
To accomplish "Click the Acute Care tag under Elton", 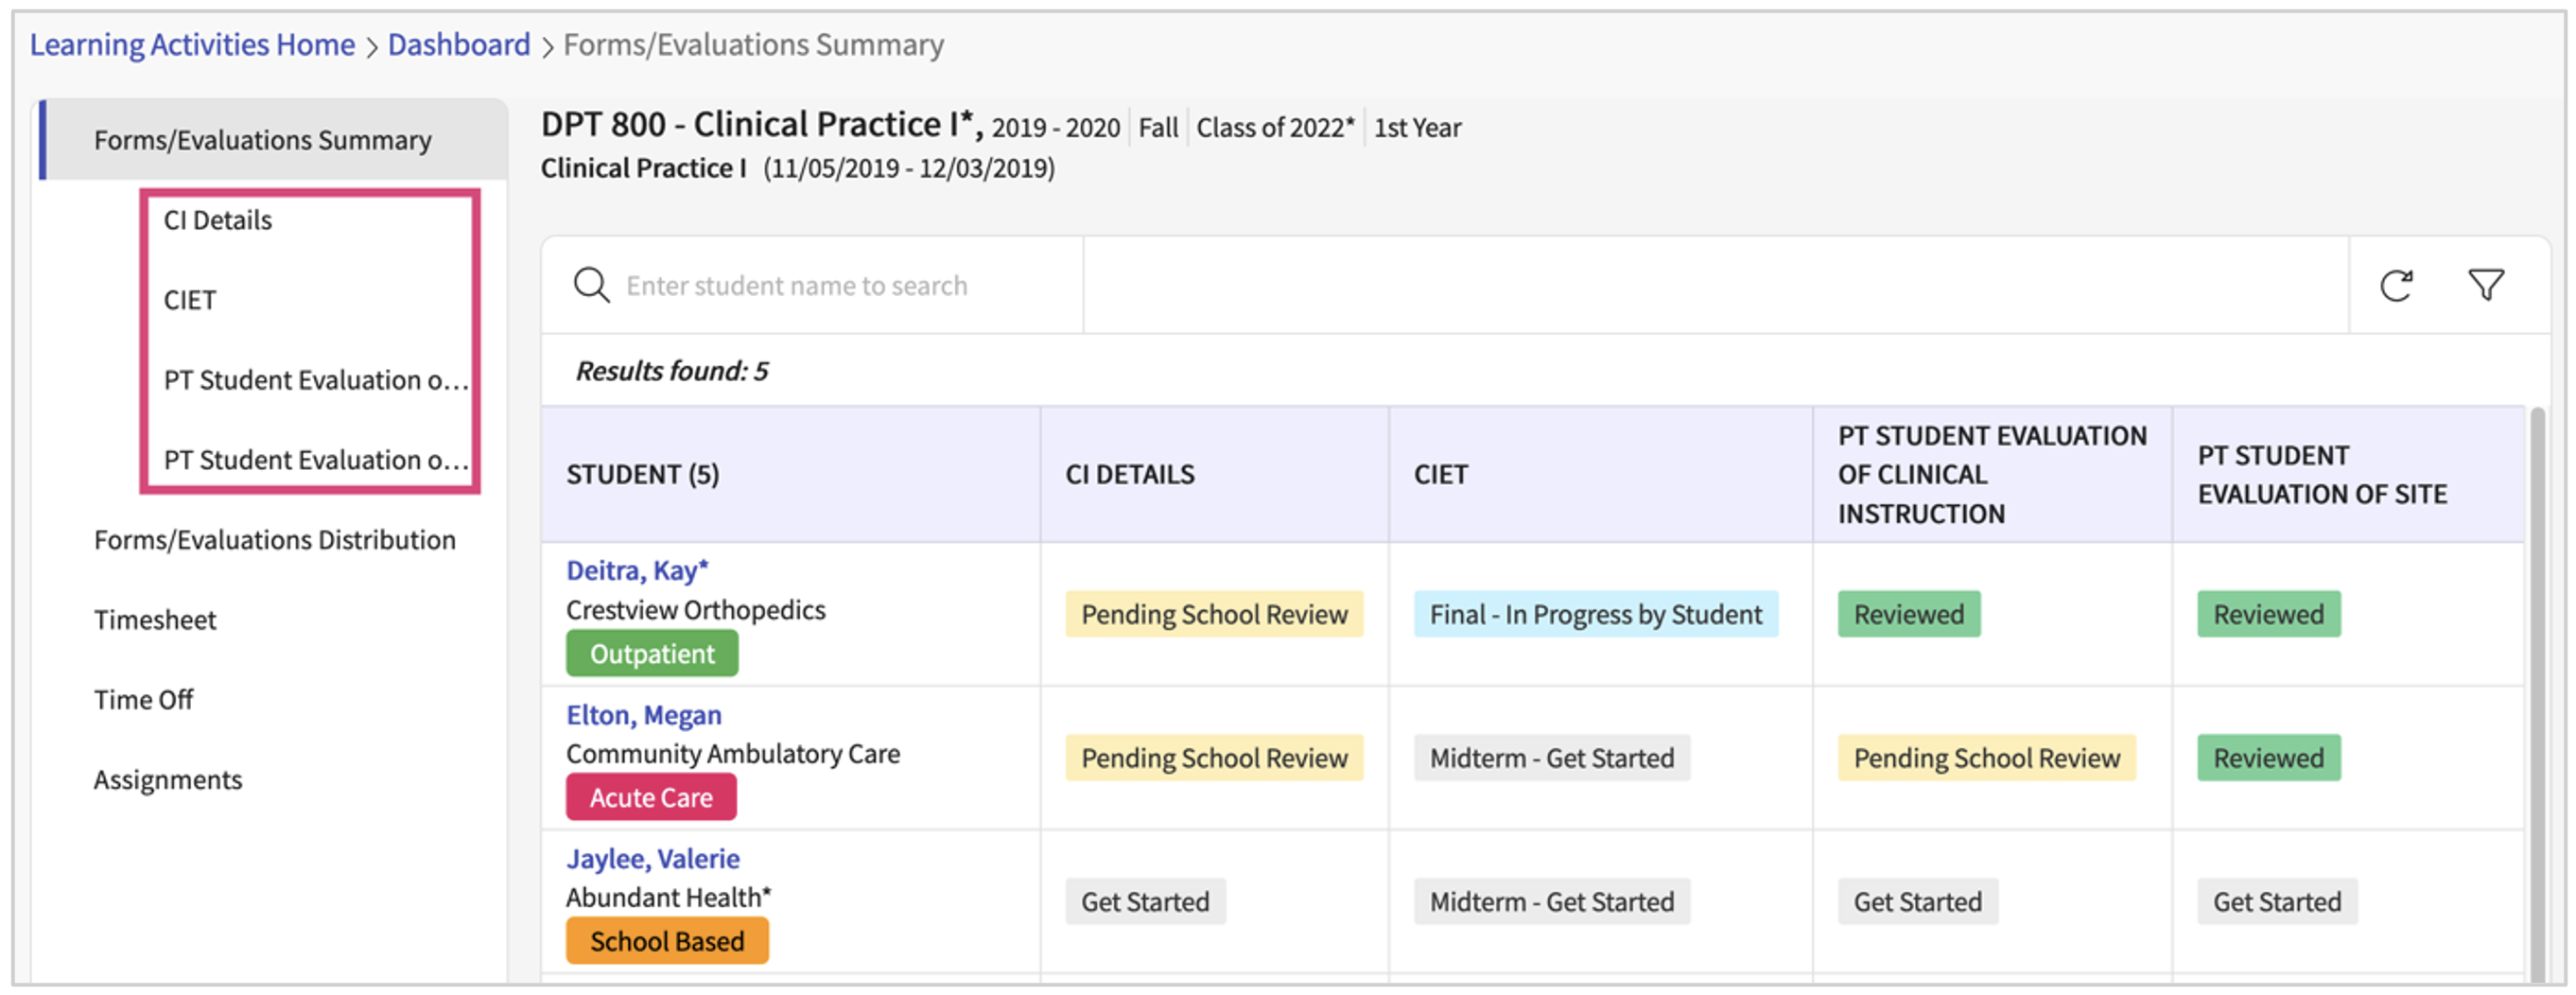I will click(651, 798).
